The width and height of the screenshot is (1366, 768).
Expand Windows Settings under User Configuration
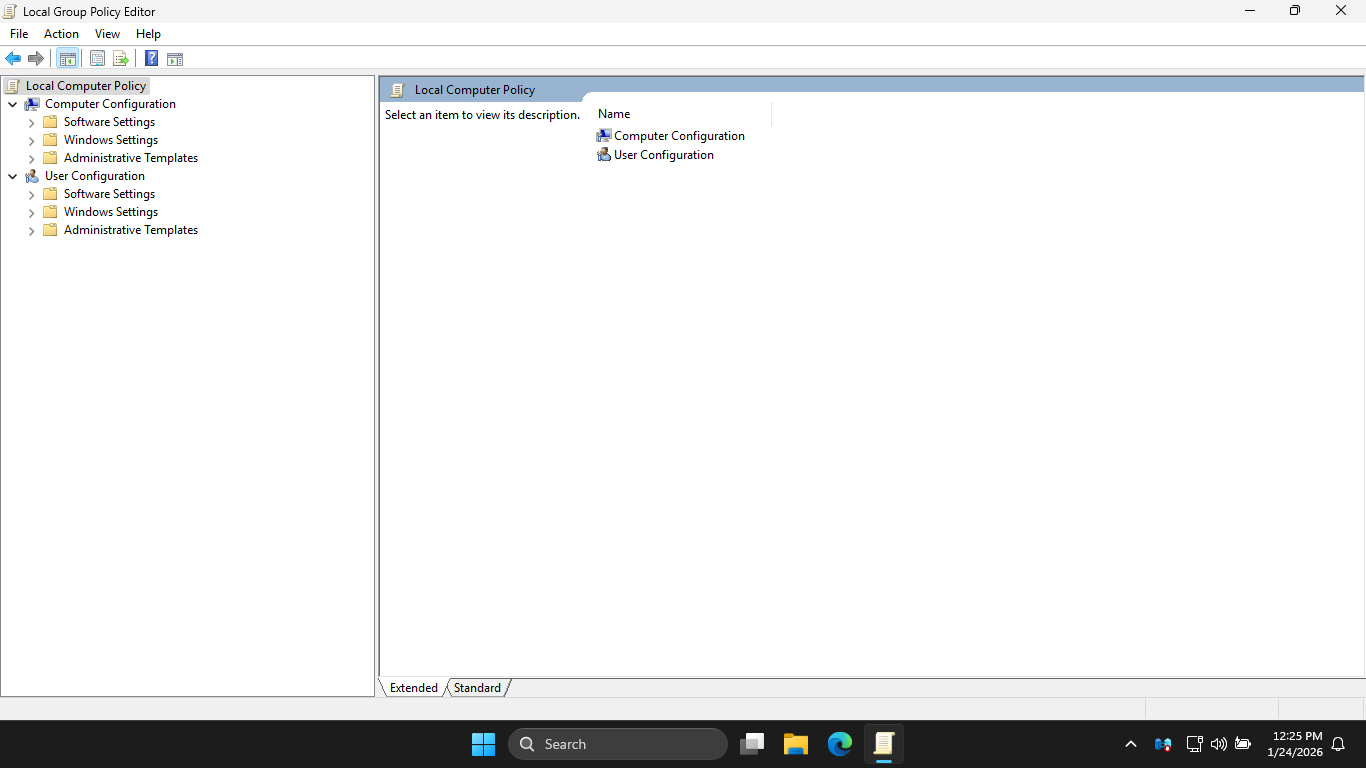pyautogui.click(x=32, y=212)
